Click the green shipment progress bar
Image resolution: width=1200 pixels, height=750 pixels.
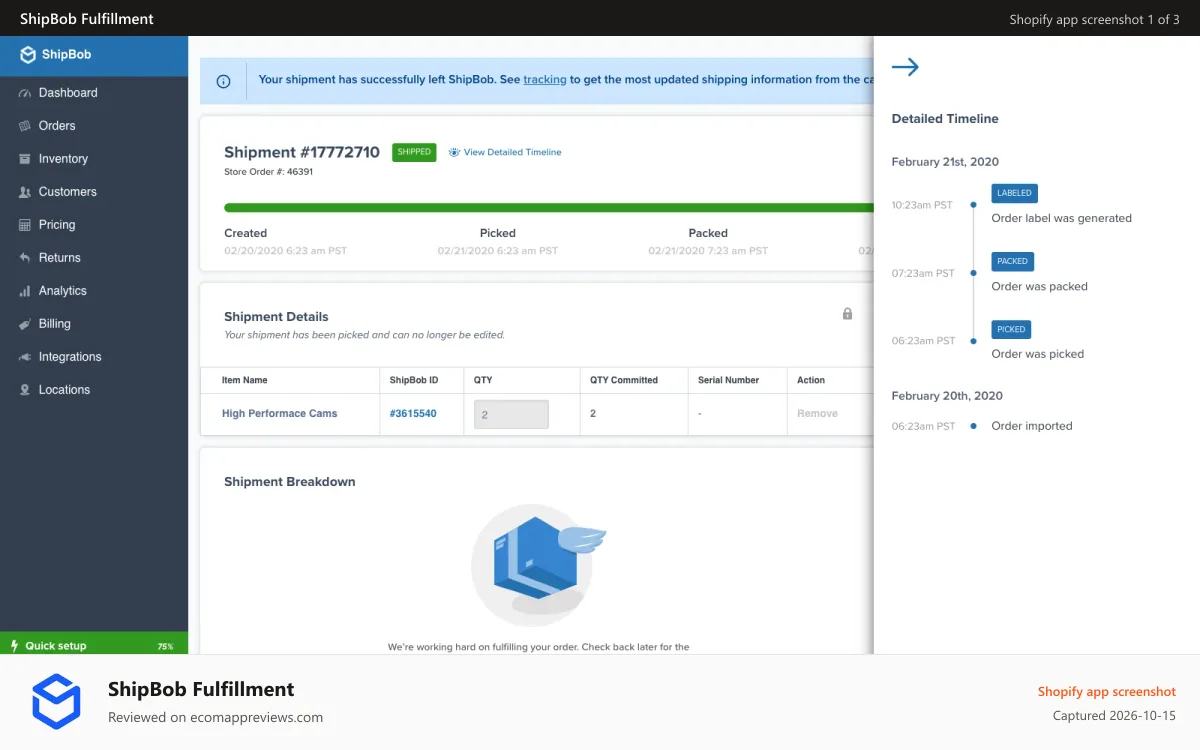[x=548, y=208]
